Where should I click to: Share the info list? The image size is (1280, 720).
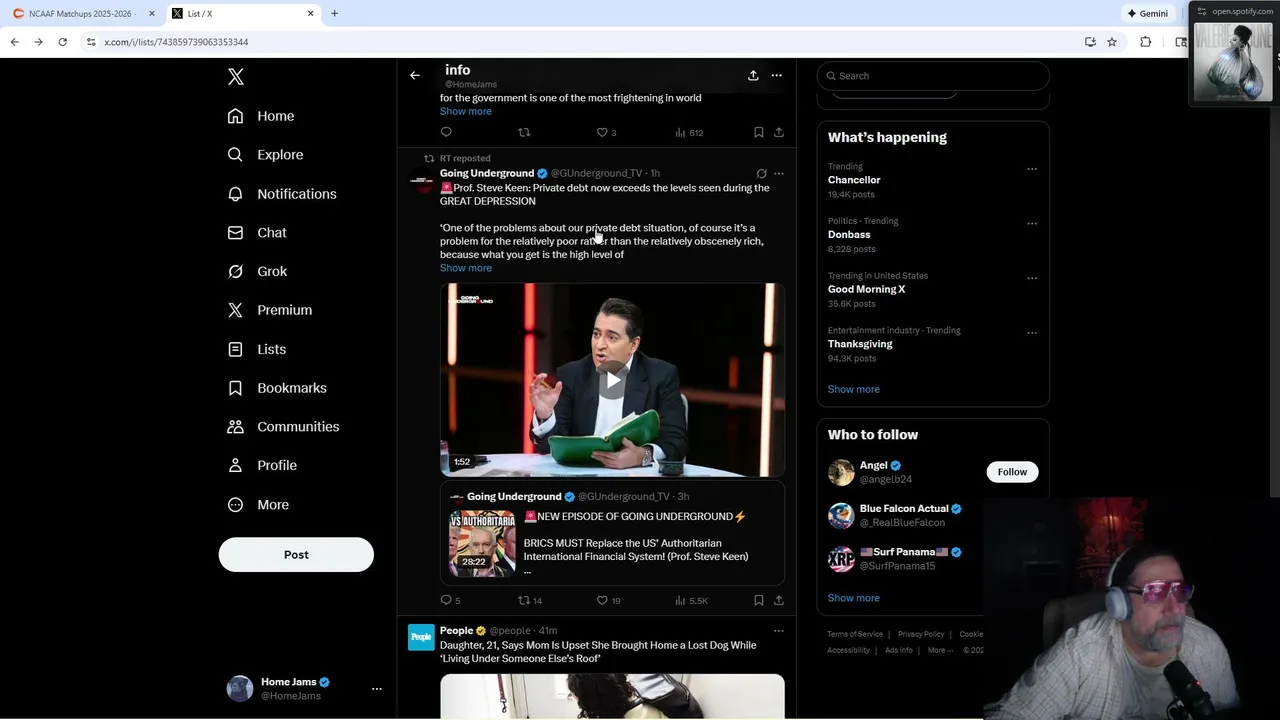tap(753, 75)
